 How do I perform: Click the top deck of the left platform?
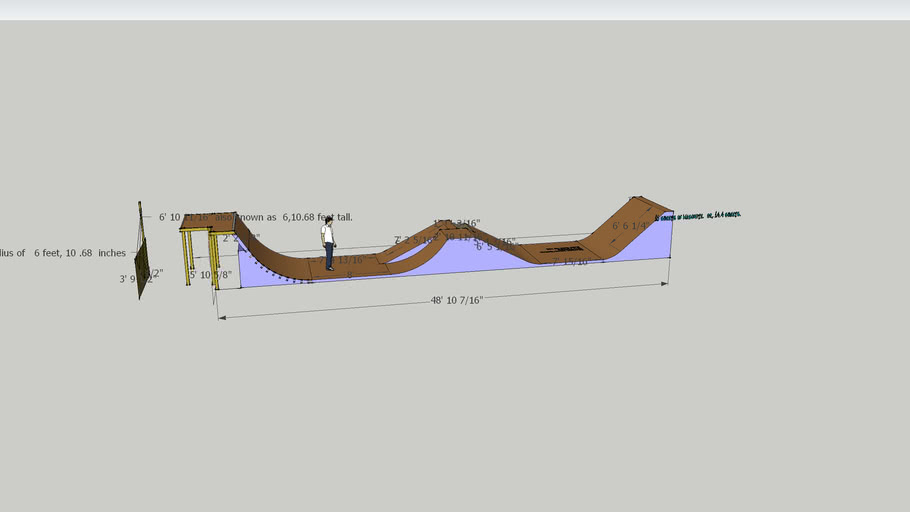click(204, 221)
